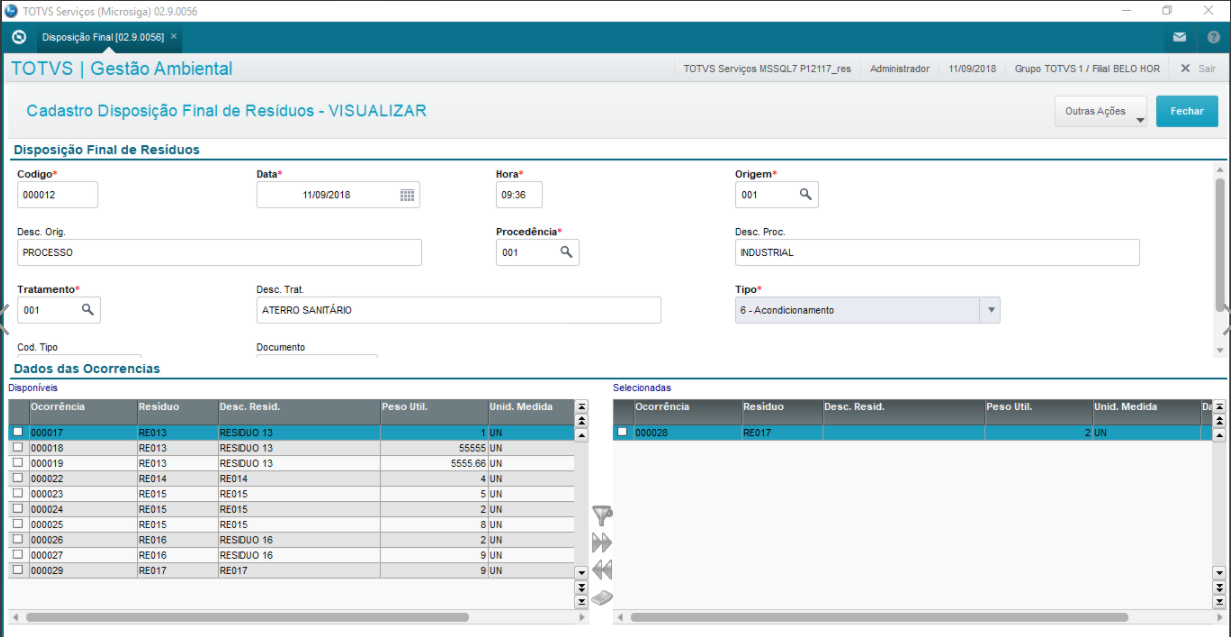Click the Tratamento lookup magnifier icon
1231x637 pixels.
(87, 310)
